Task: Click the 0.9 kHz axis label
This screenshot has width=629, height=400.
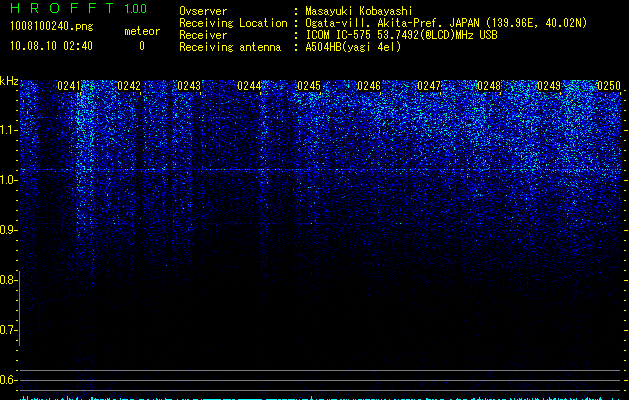Action: (x=9, y=230)
